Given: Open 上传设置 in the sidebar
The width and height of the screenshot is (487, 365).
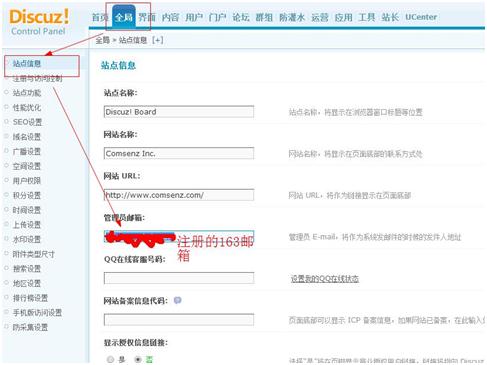Looking at the screenshot, I should point(27,225).
